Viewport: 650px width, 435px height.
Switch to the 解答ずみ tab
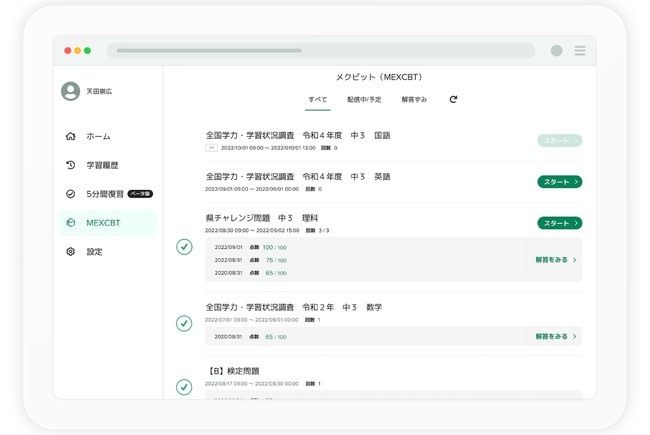(x=414, y=100)
